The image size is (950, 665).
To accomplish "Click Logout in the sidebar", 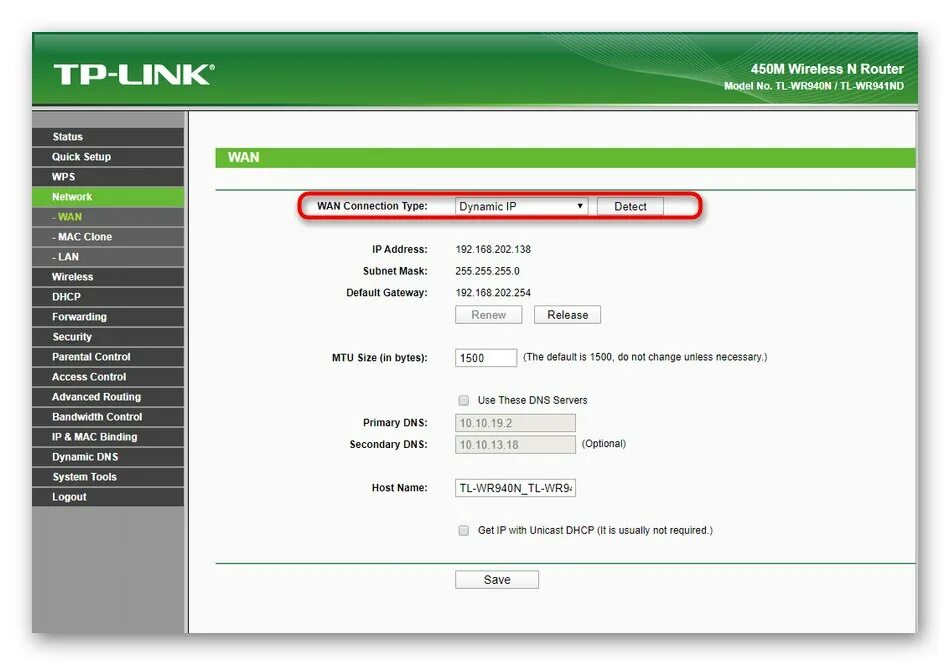I will point(108,497).
